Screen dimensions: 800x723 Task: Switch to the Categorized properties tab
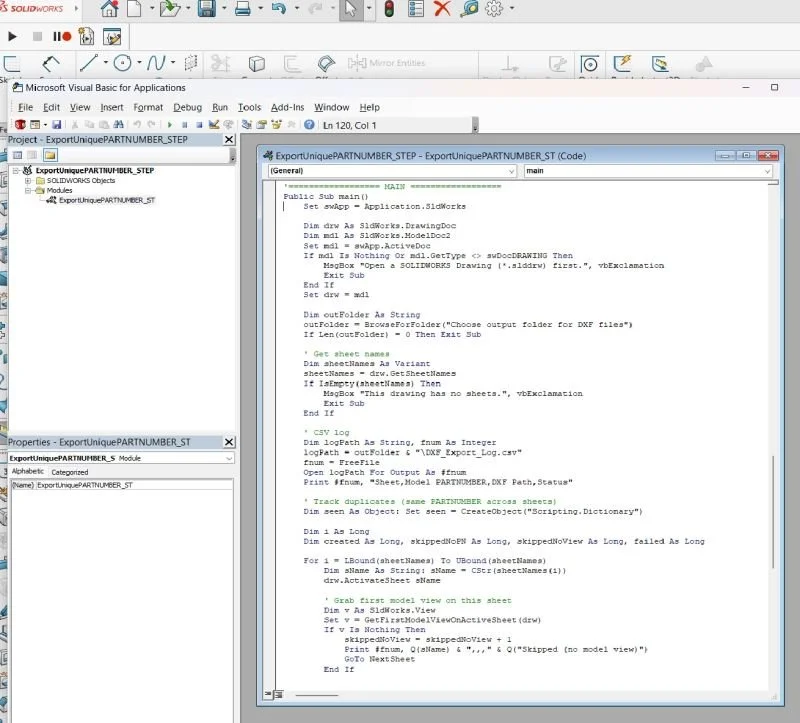(x=69, y=472)
